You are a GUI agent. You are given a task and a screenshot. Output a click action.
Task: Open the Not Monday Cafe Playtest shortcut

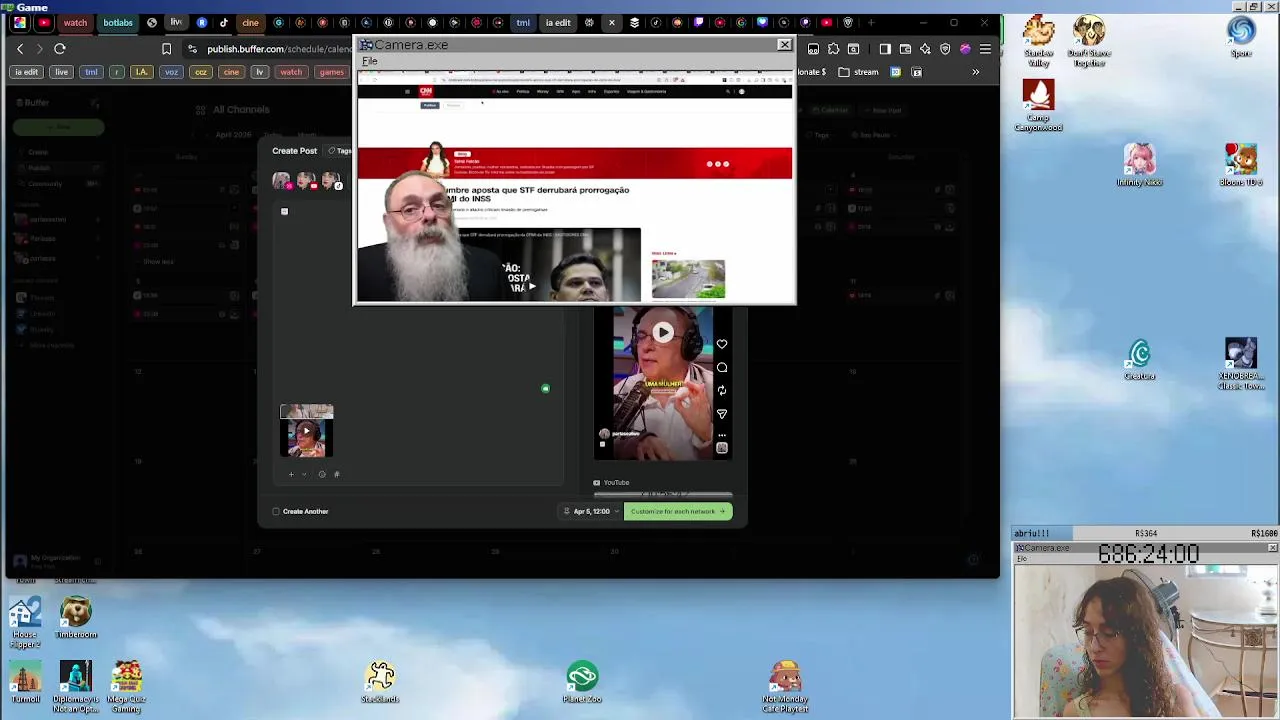tap(785, 687)
